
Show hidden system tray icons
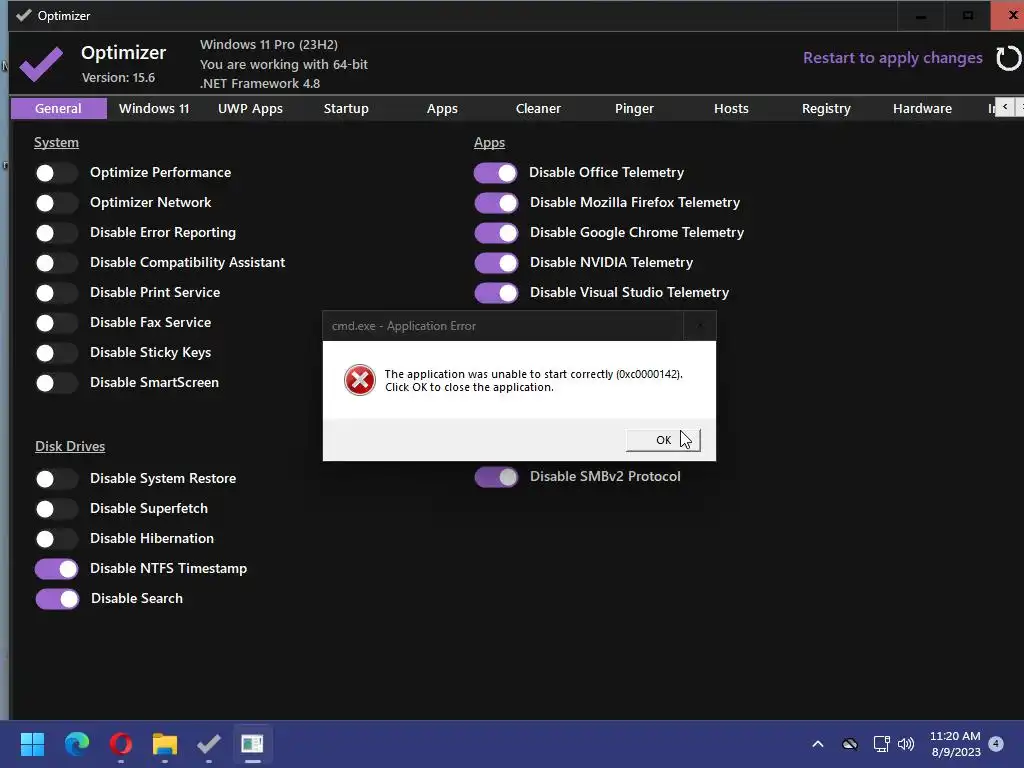coord(818,744)
